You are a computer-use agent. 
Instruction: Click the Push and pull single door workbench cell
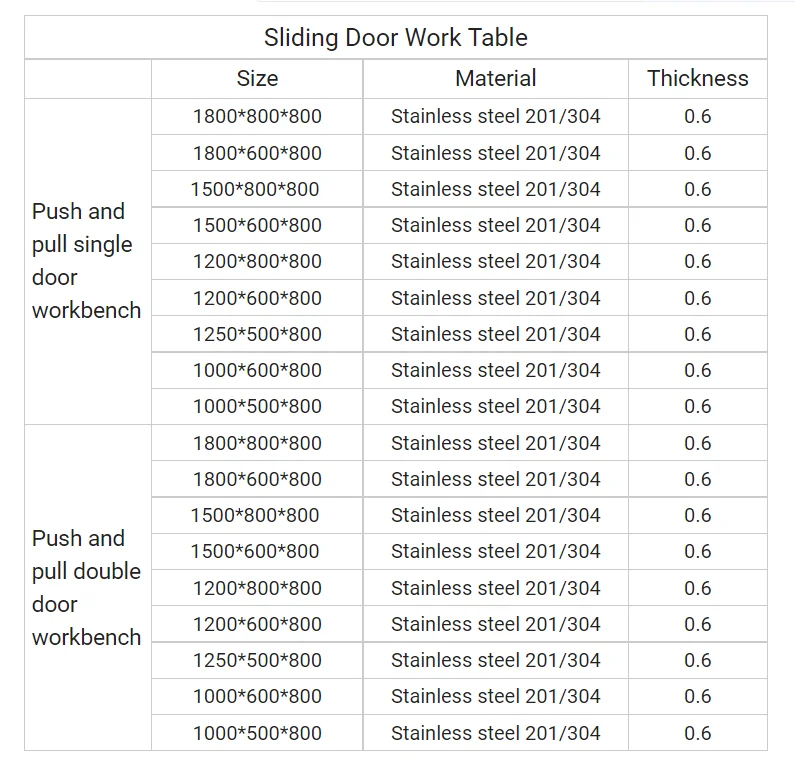87,261
